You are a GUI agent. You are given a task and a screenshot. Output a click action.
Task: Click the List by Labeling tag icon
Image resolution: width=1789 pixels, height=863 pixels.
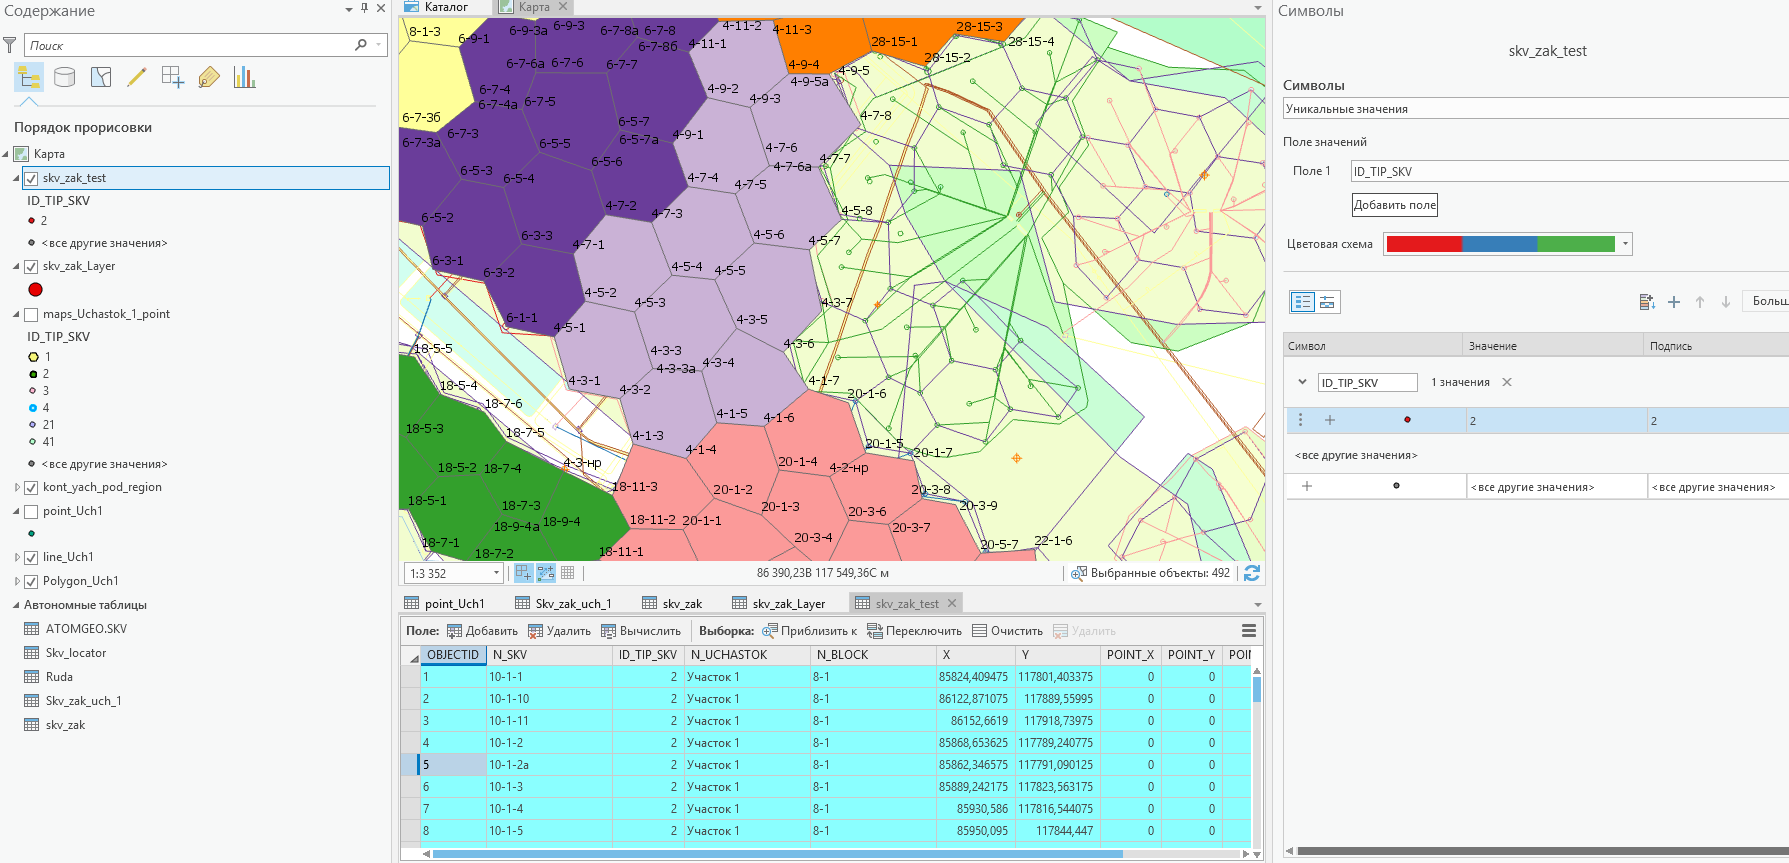pyautogui.click(x=209, y=77)
